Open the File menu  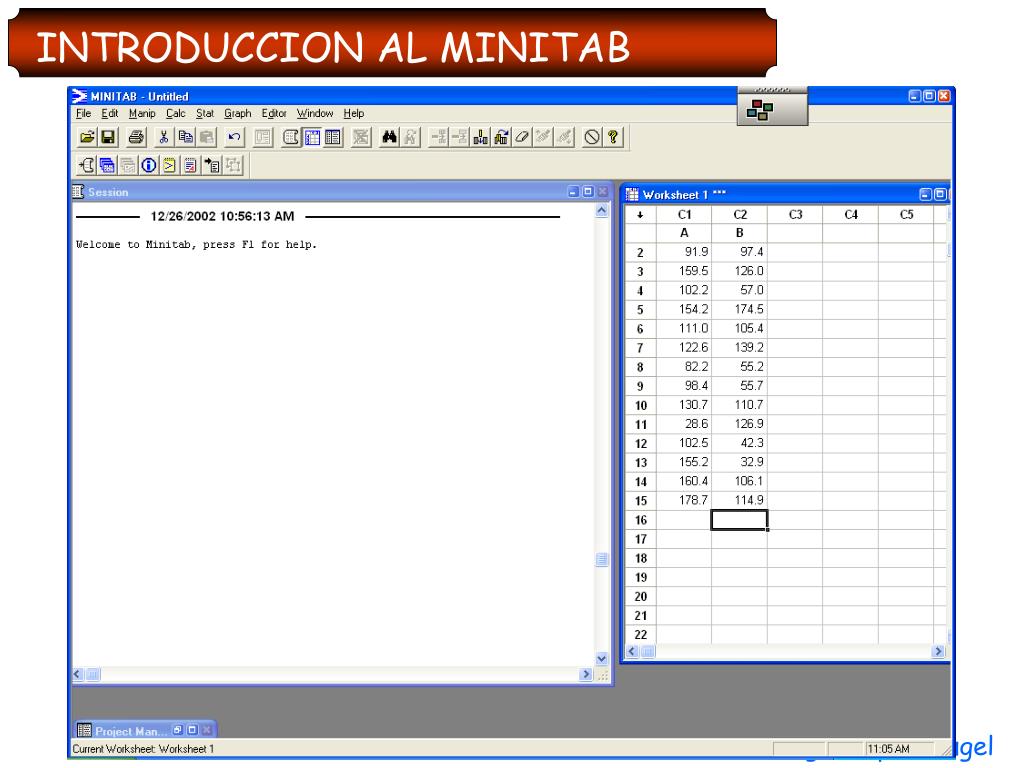pos(84,114)
